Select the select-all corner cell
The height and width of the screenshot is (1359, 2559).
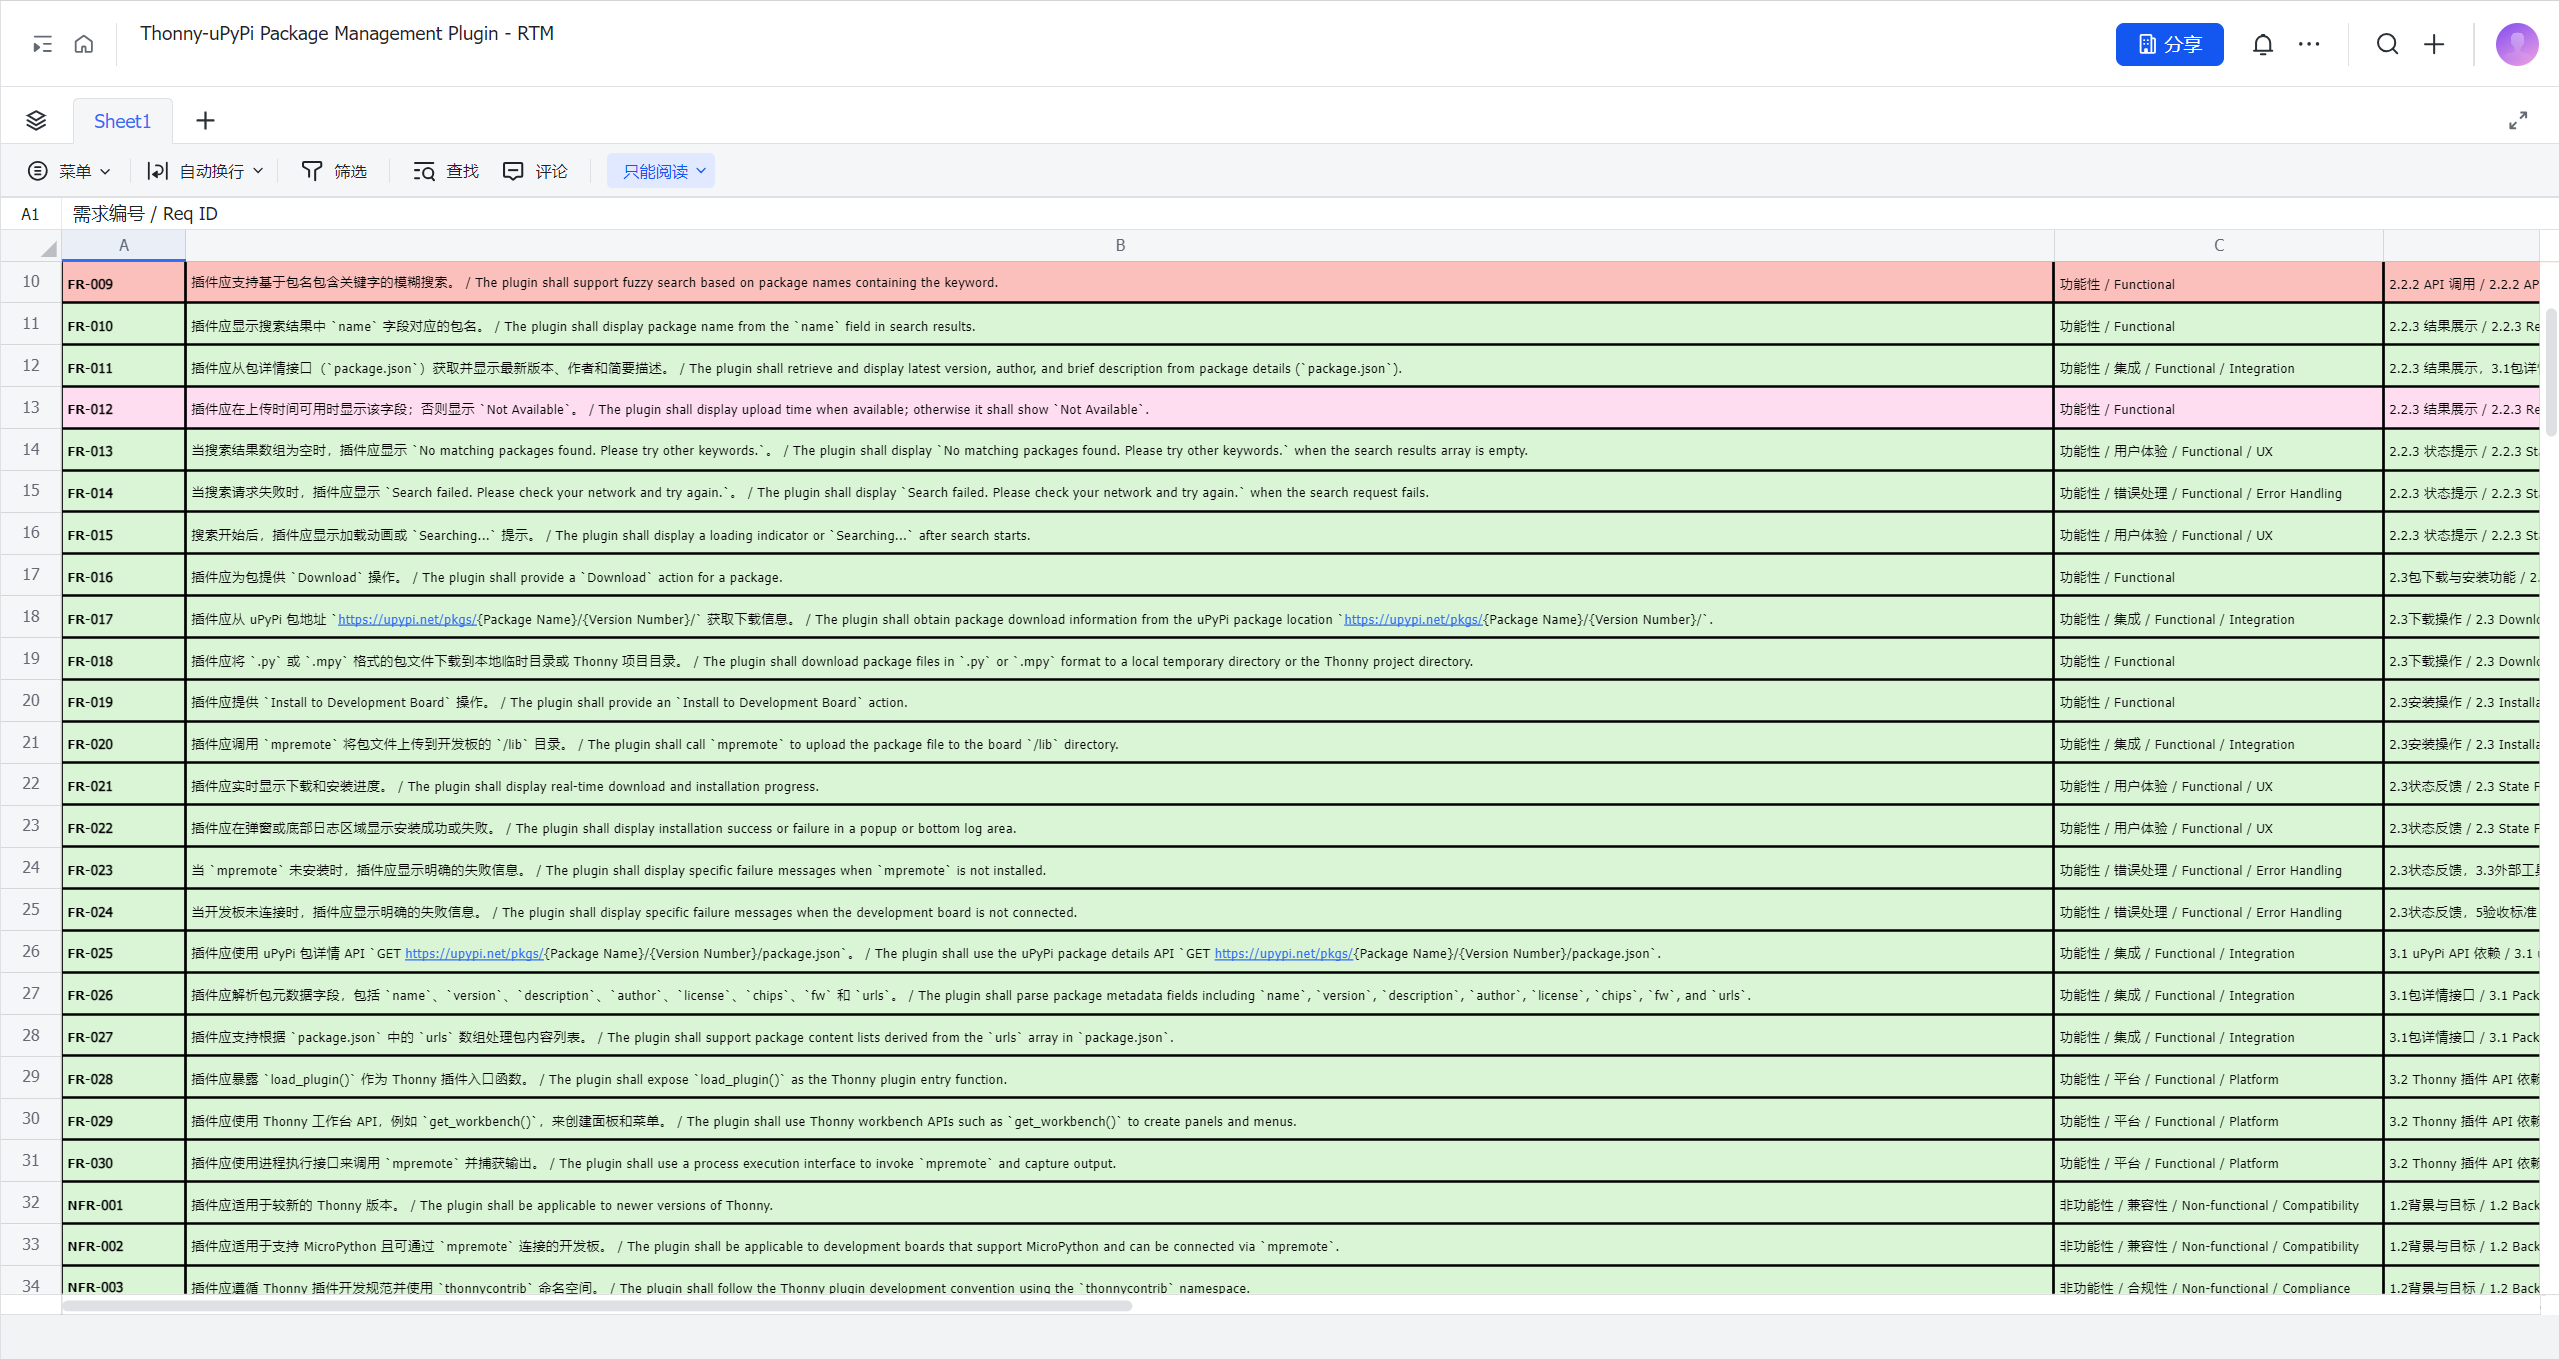31,246
